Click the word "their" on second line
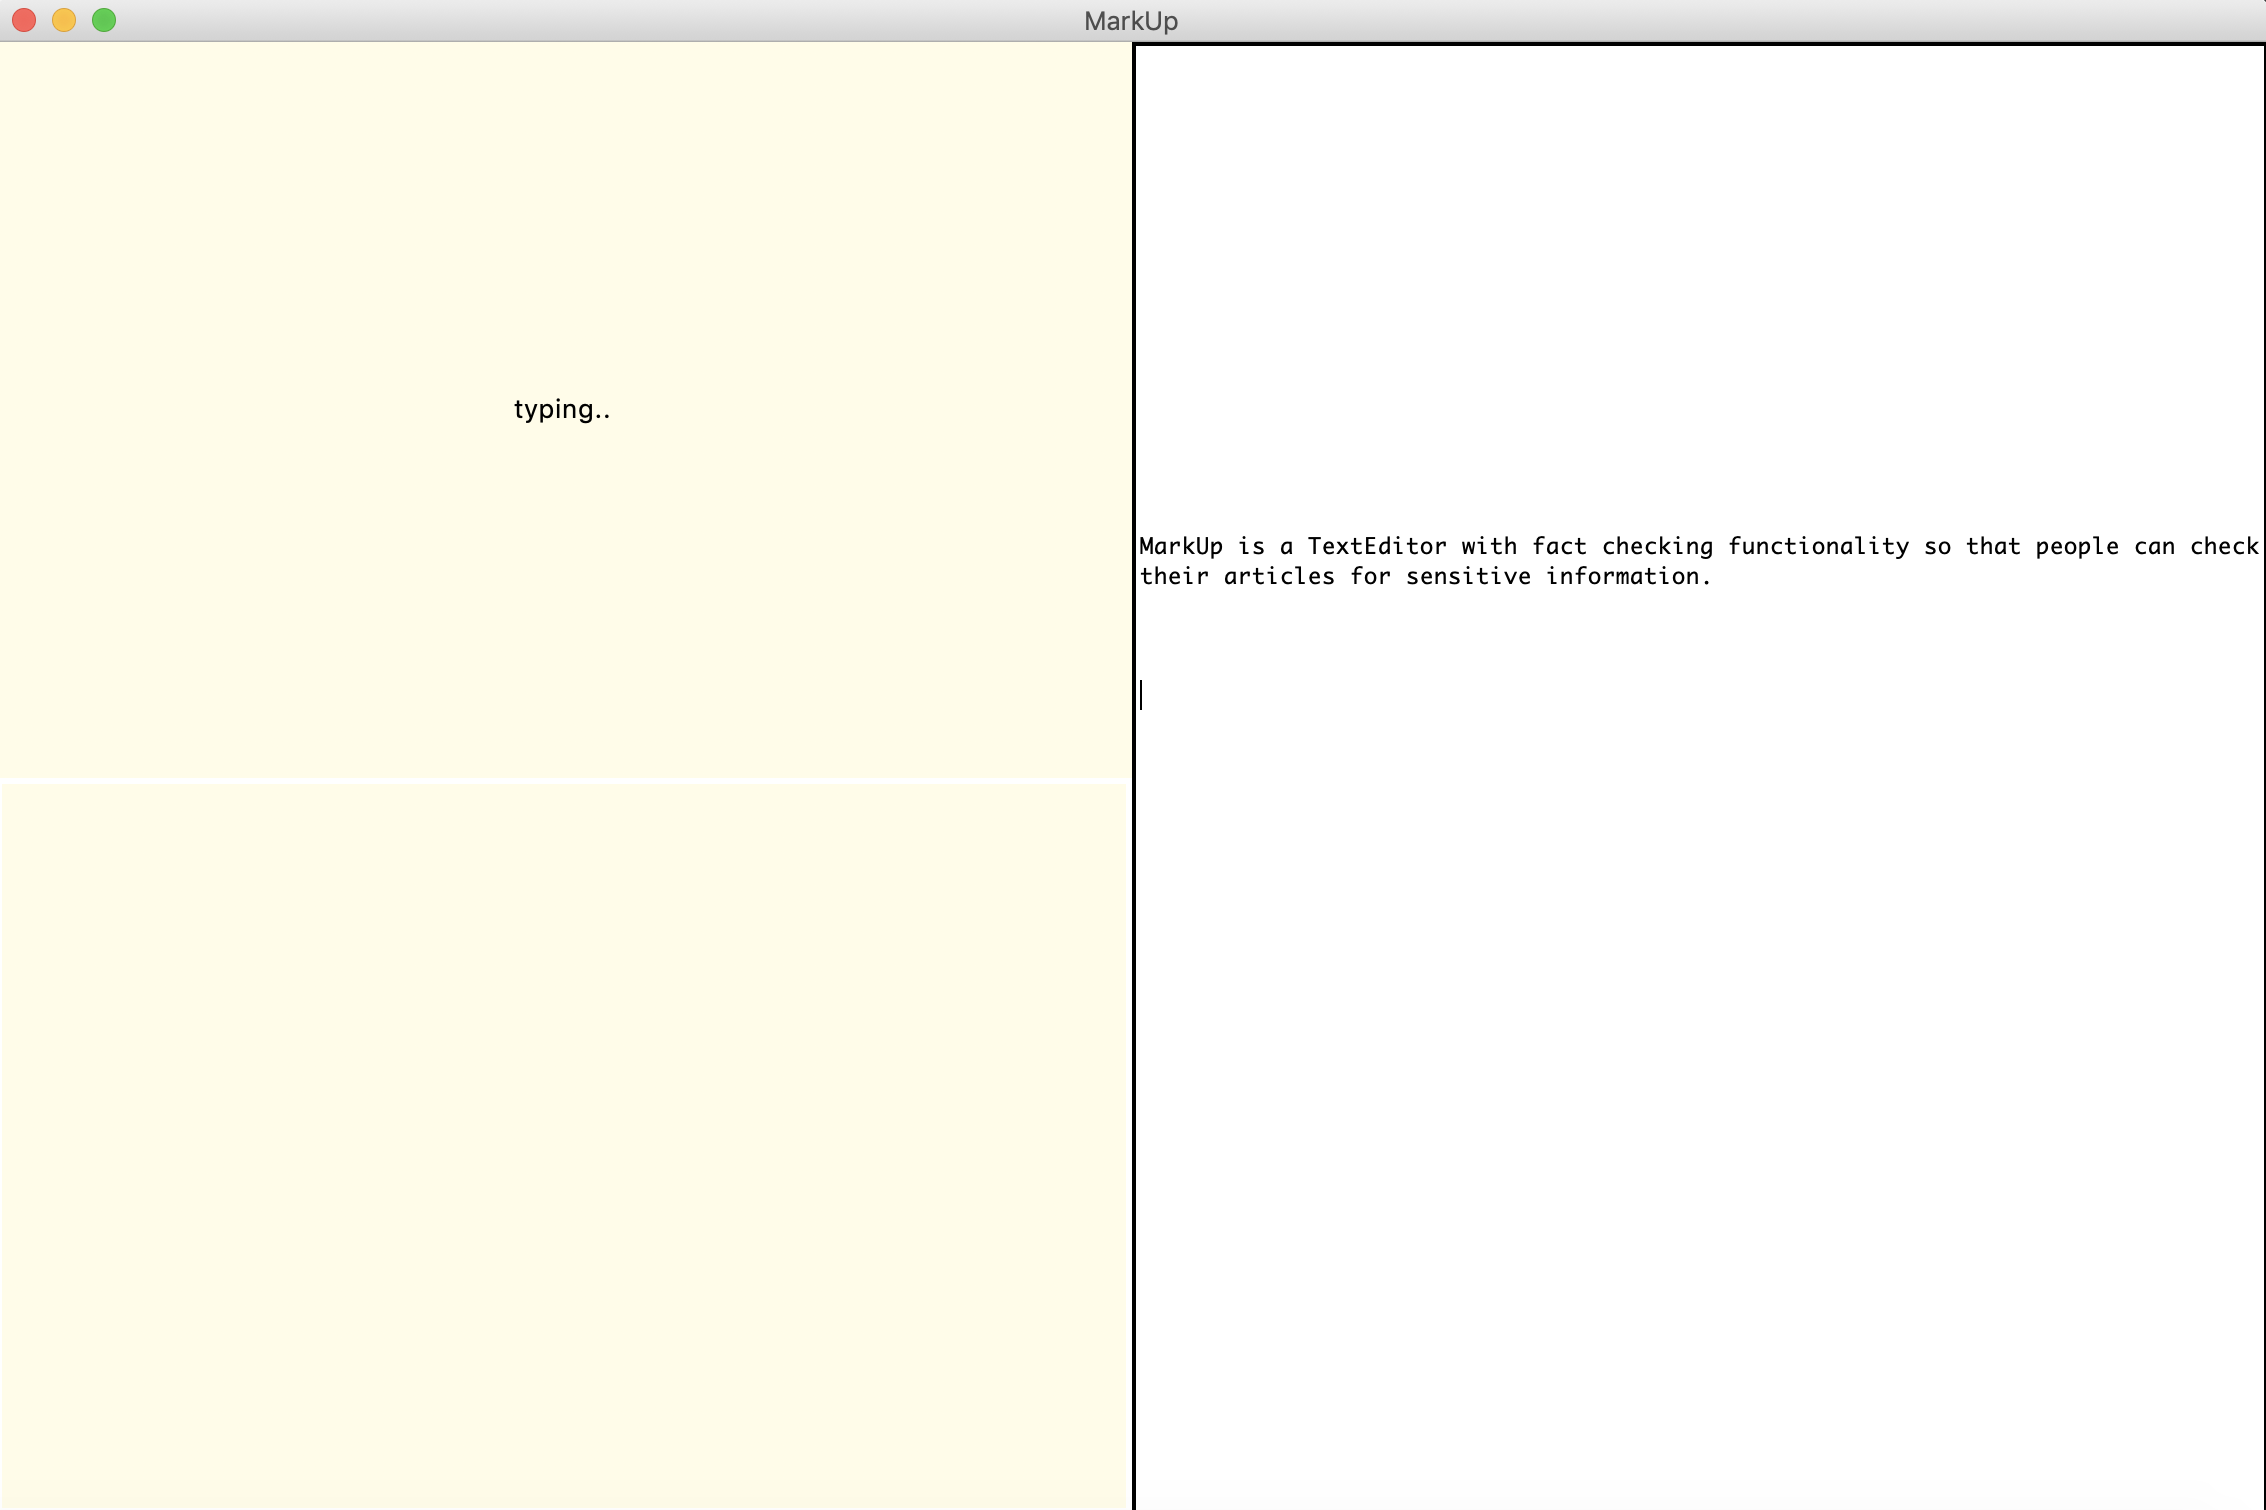 tap(1173, 576)
